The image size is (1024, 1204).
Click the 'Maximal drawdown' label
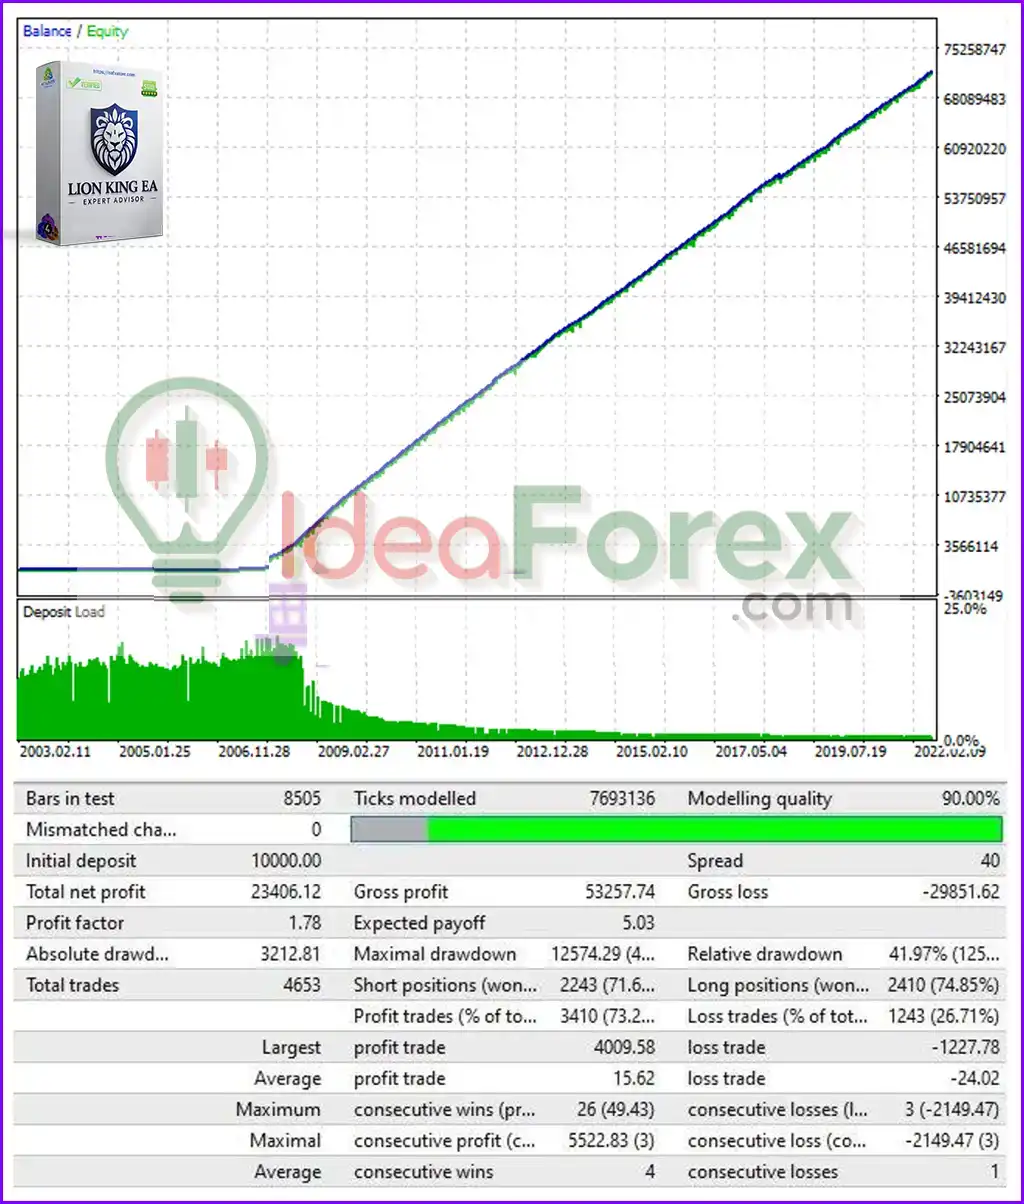435,953
